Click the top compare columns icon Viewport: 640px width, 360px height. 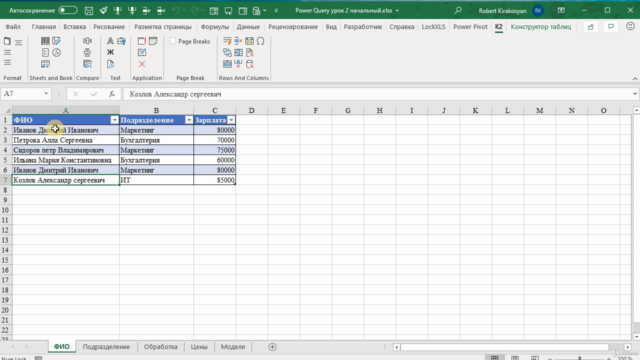coord(87,41)
